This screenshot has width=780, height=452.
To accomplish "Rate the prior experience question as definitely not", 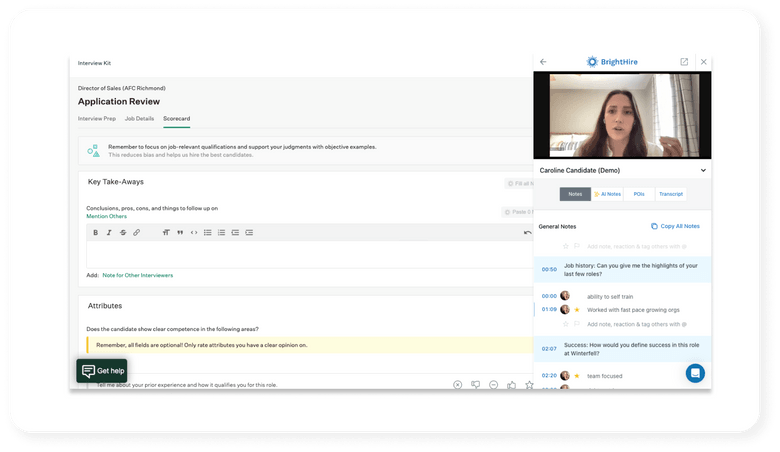I will [458, 385].
